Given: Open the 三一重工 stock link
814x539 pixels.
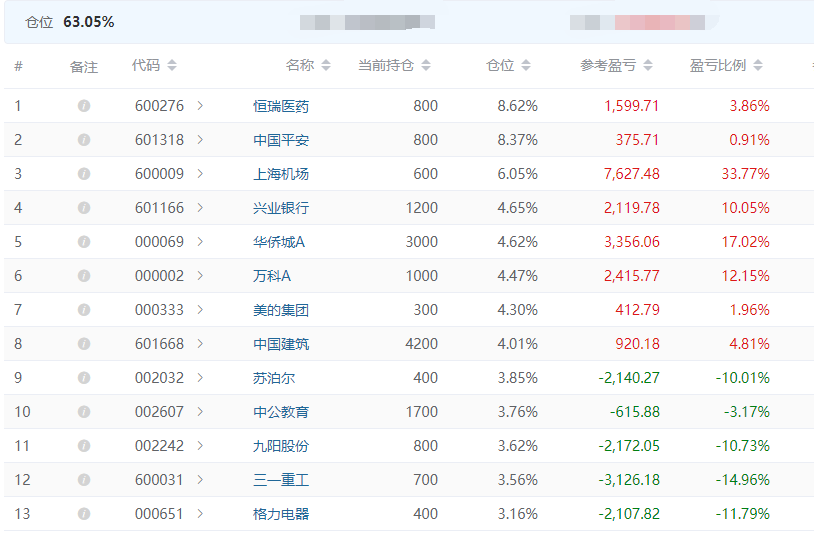Looking at the screenshot, I should (x=281, y=480).
